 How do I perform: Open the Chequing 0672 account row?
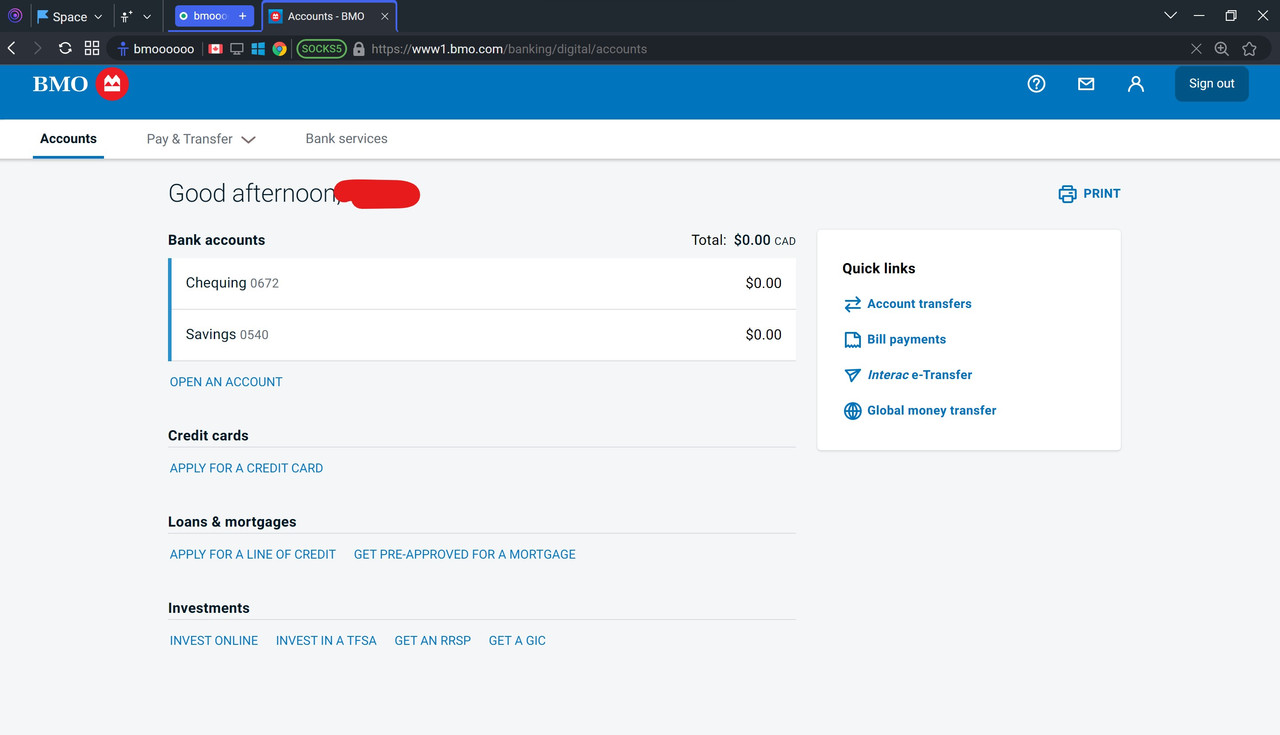coord(483,284)
